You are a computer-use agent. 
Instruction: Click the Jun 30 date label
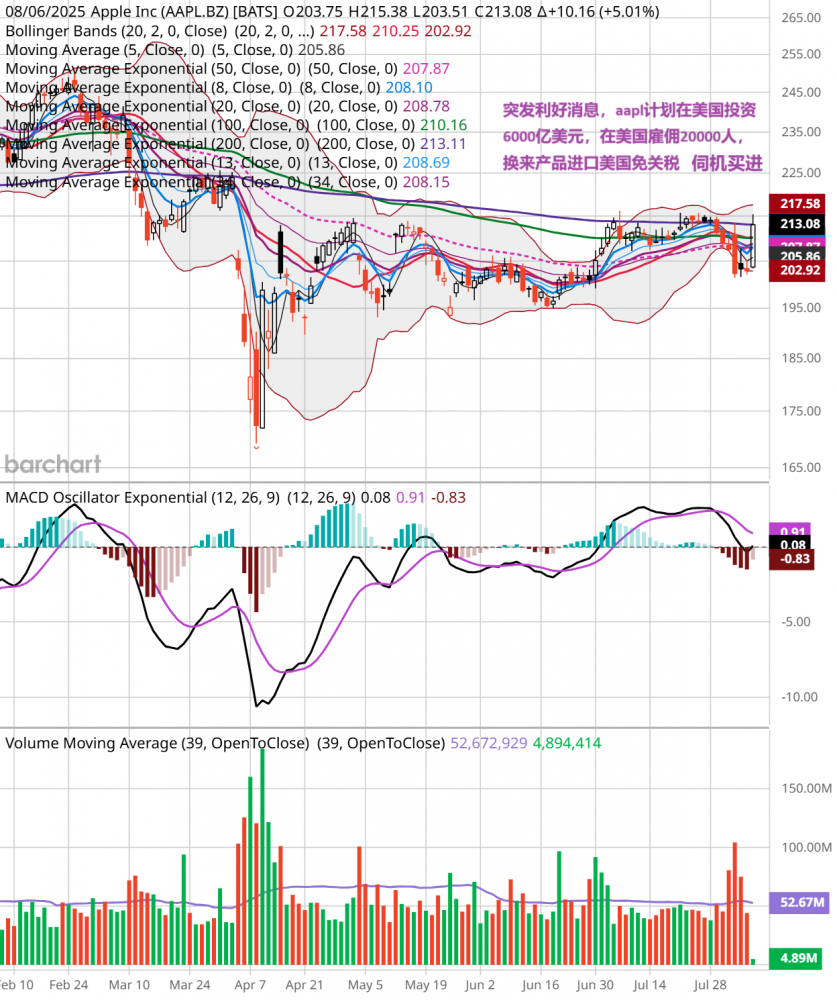pyautogui.click(x=595, y=985)
